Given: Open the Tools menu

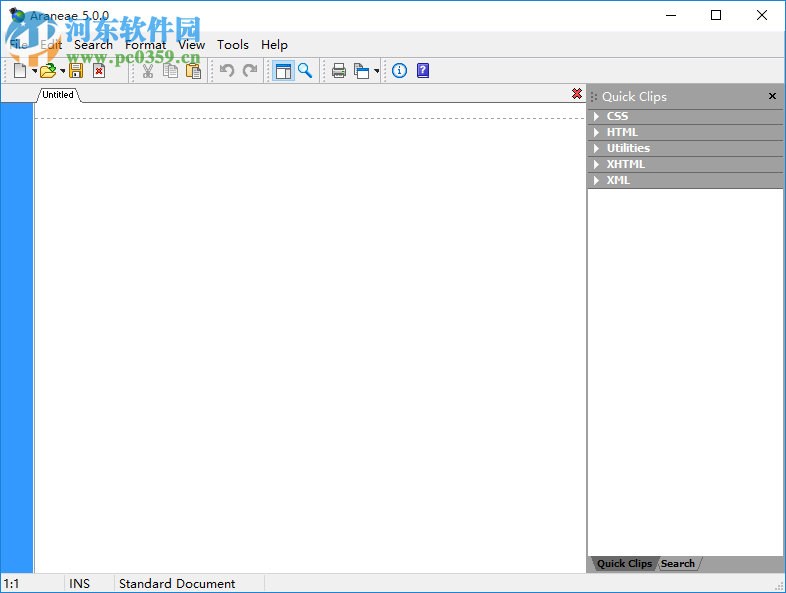Looking at the screenshot, I should (233, 45).
